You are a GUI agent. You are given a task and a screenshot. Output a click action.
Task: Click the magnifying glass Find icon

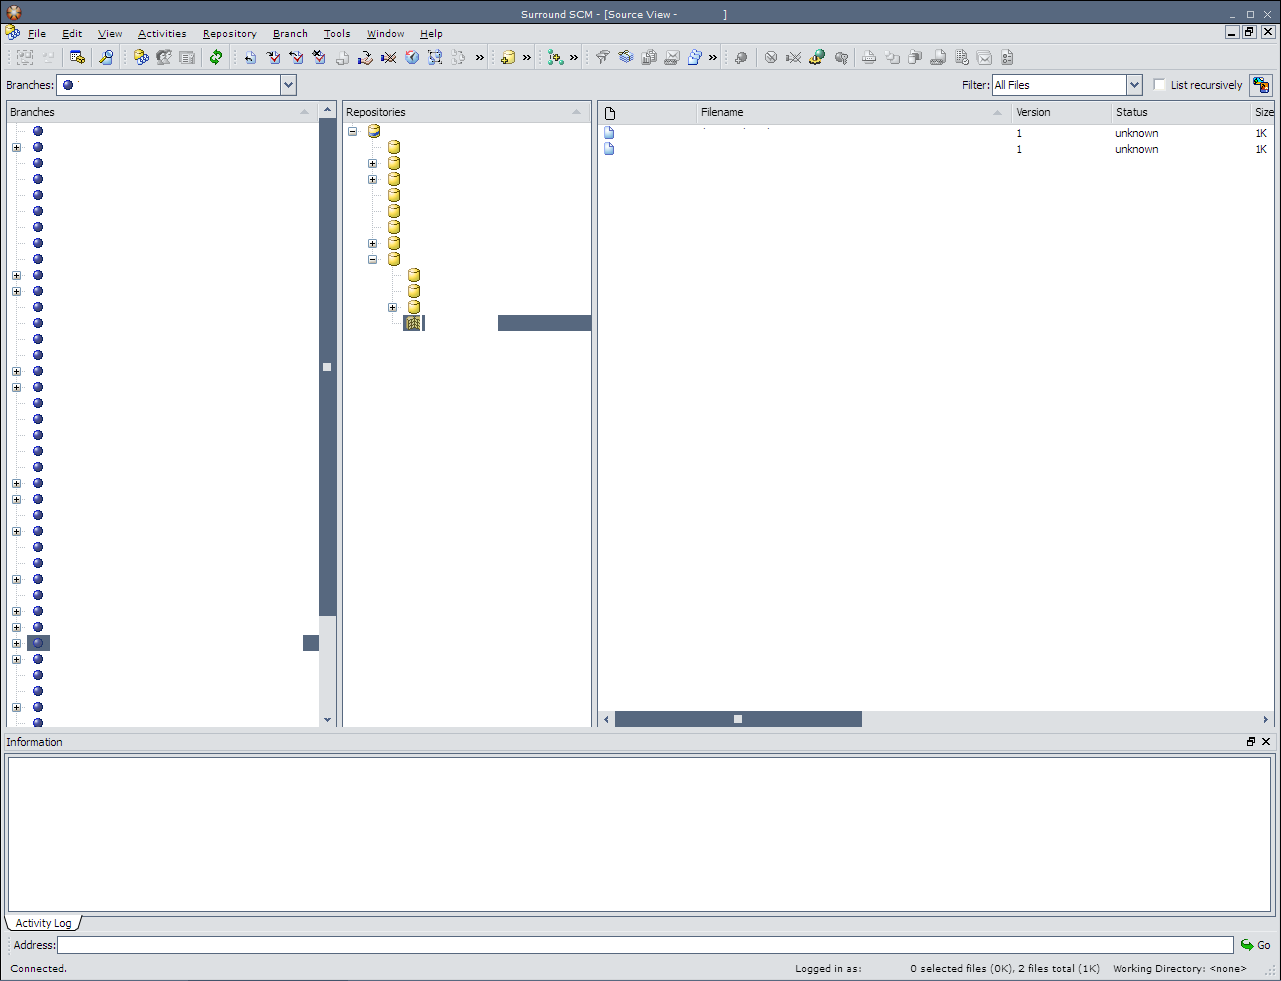106,57
